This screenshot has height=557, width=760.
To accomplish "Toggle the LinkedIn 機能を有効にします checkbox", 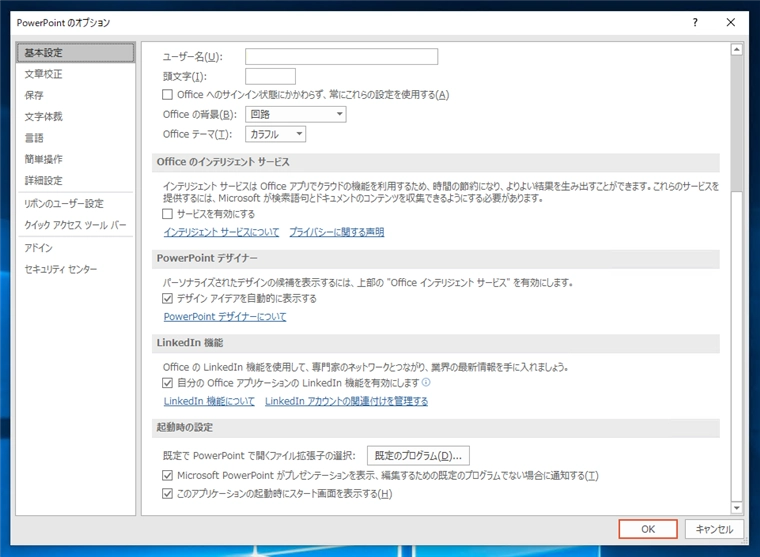I will coord(167,383).
